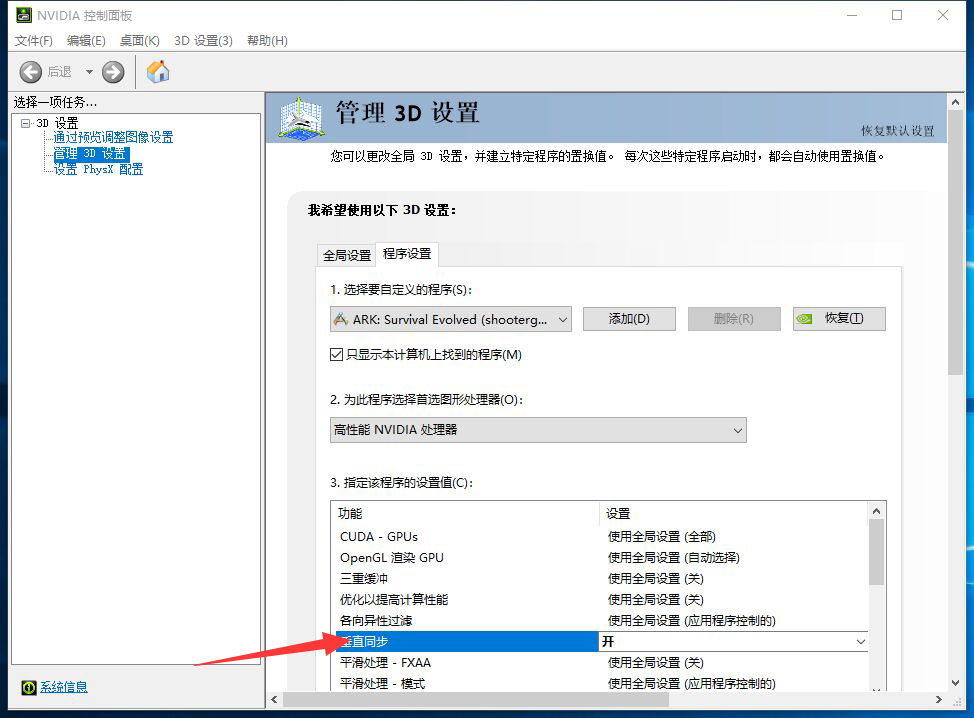Uncheck show only programs found on this computer

(x=337, y=355)
